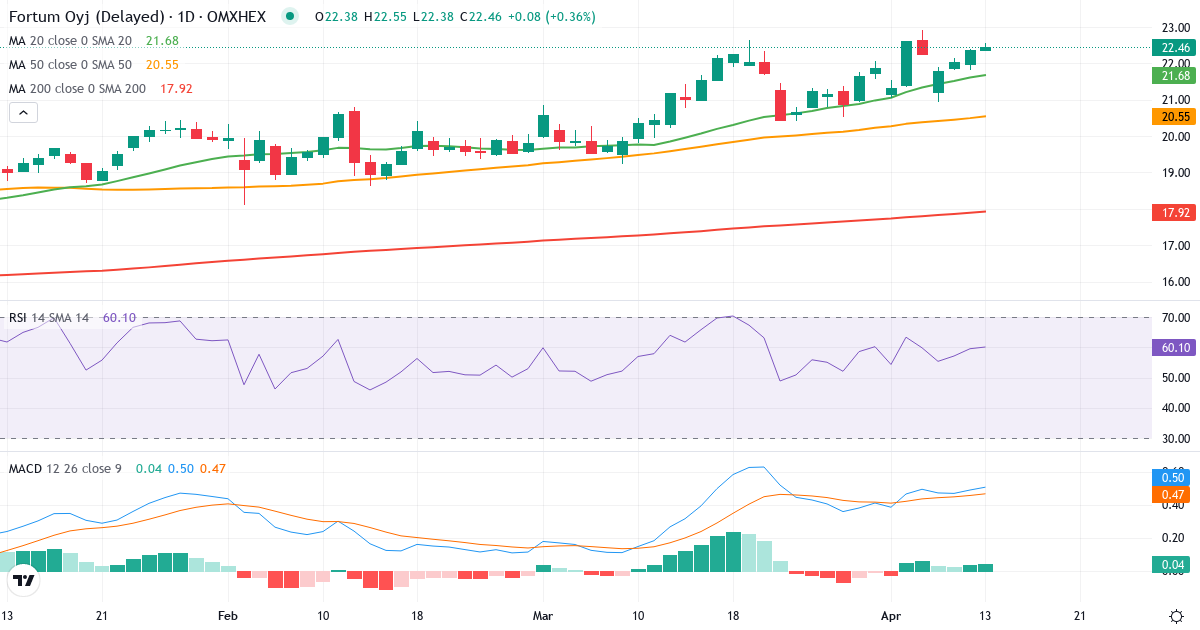Screen dimensions: 1200x630
Task: Toggle the 0.50 MACD value label
Action: (1172, 480)
